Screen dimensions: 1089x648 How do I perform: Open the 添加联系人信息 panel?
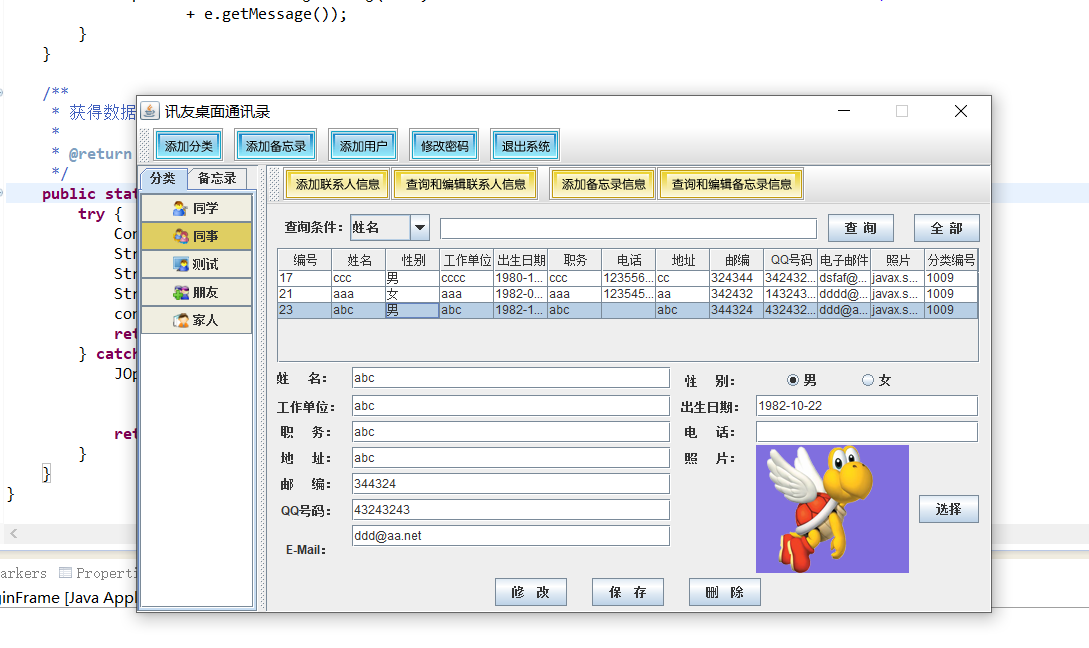pyautogui.click(x=337, y=184)
